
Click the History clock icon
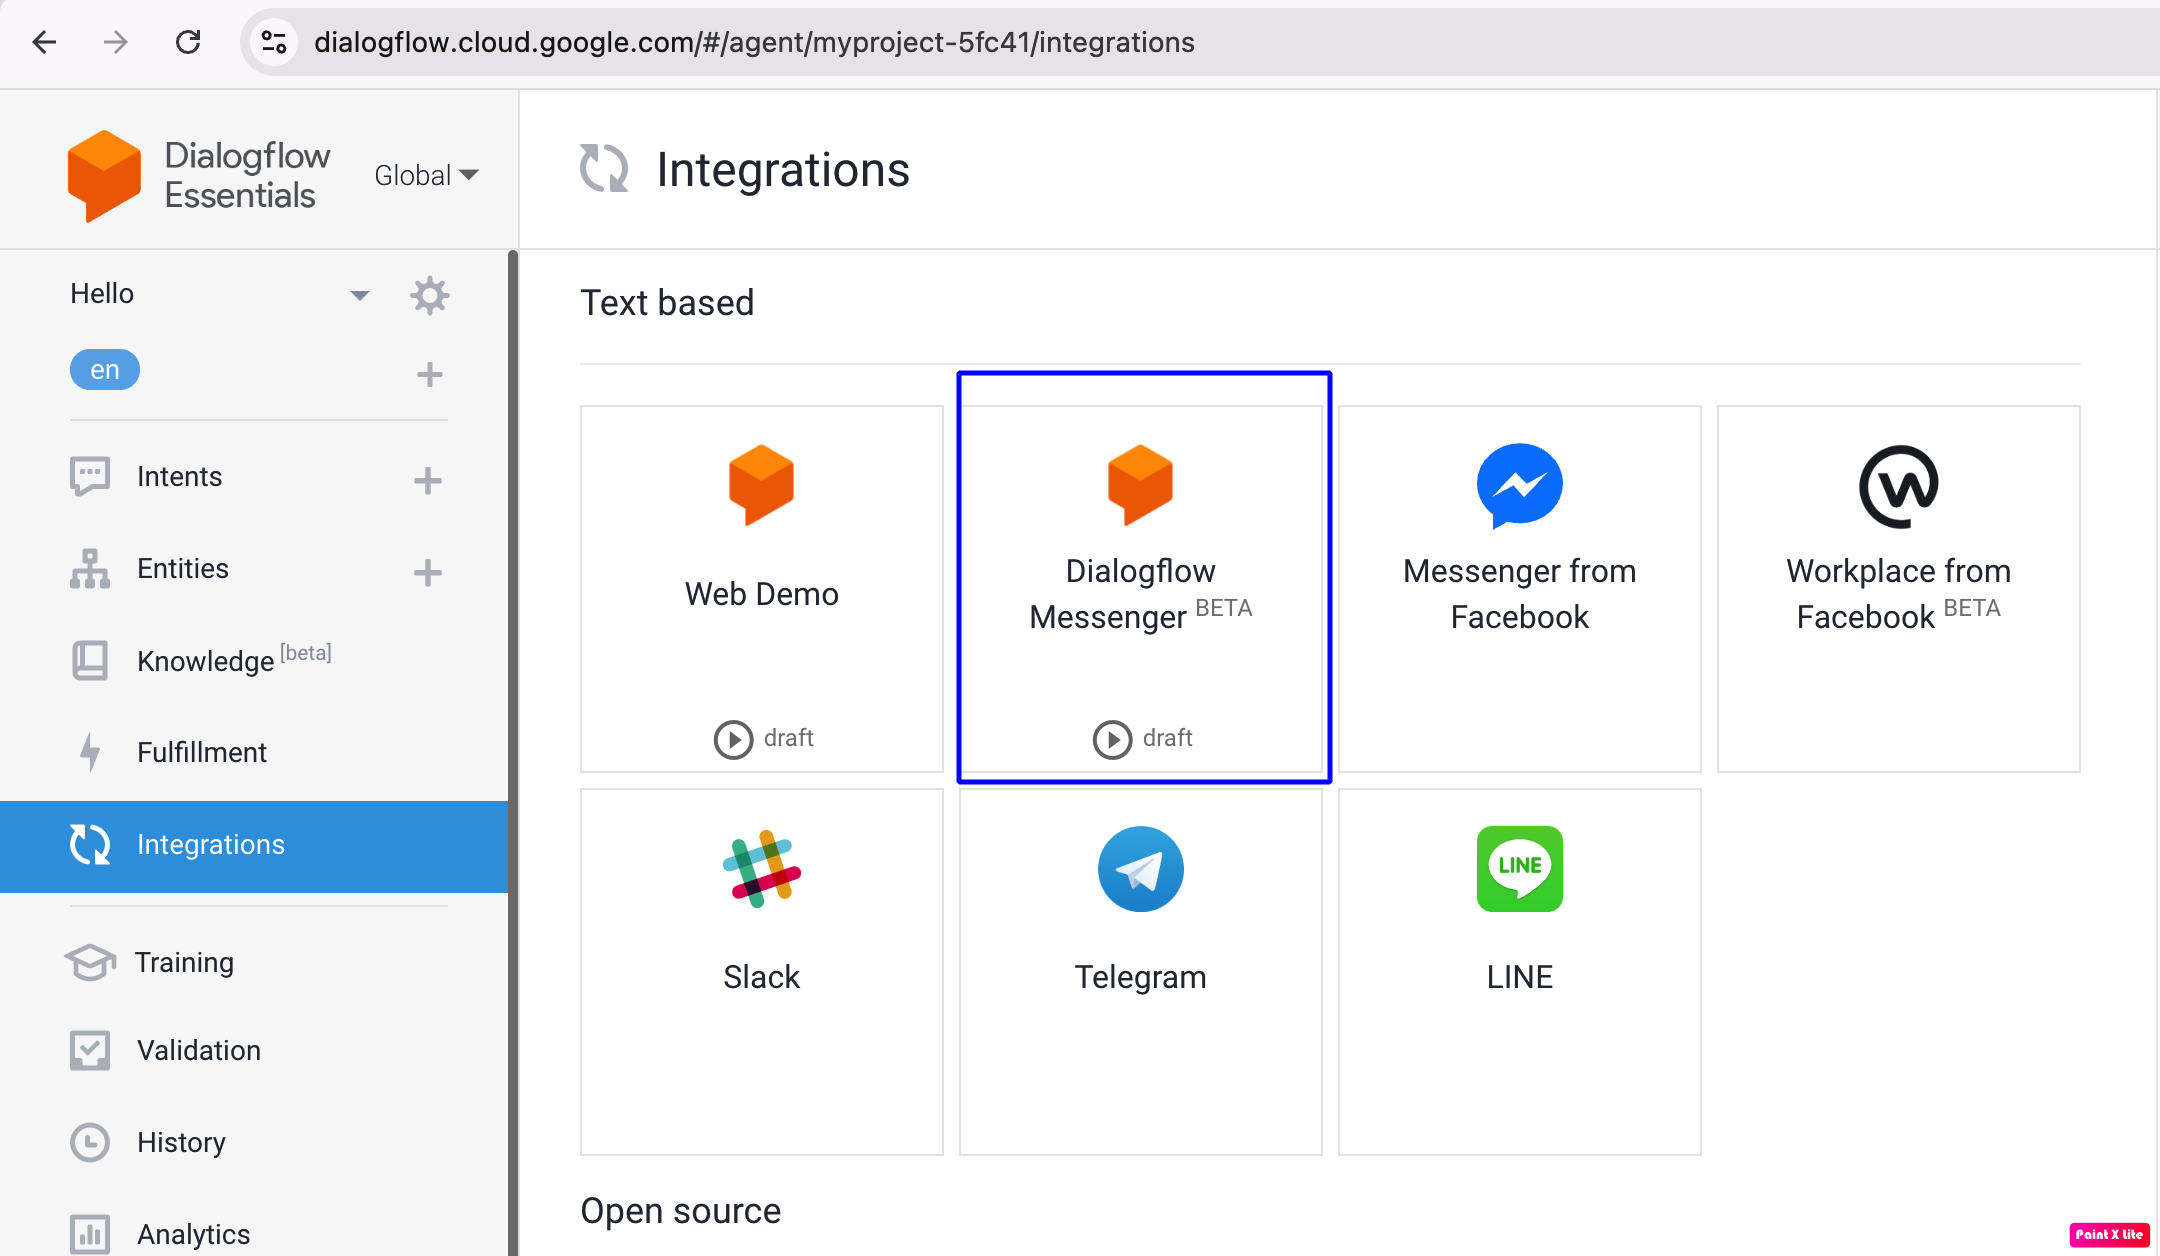pos(90,1142)
